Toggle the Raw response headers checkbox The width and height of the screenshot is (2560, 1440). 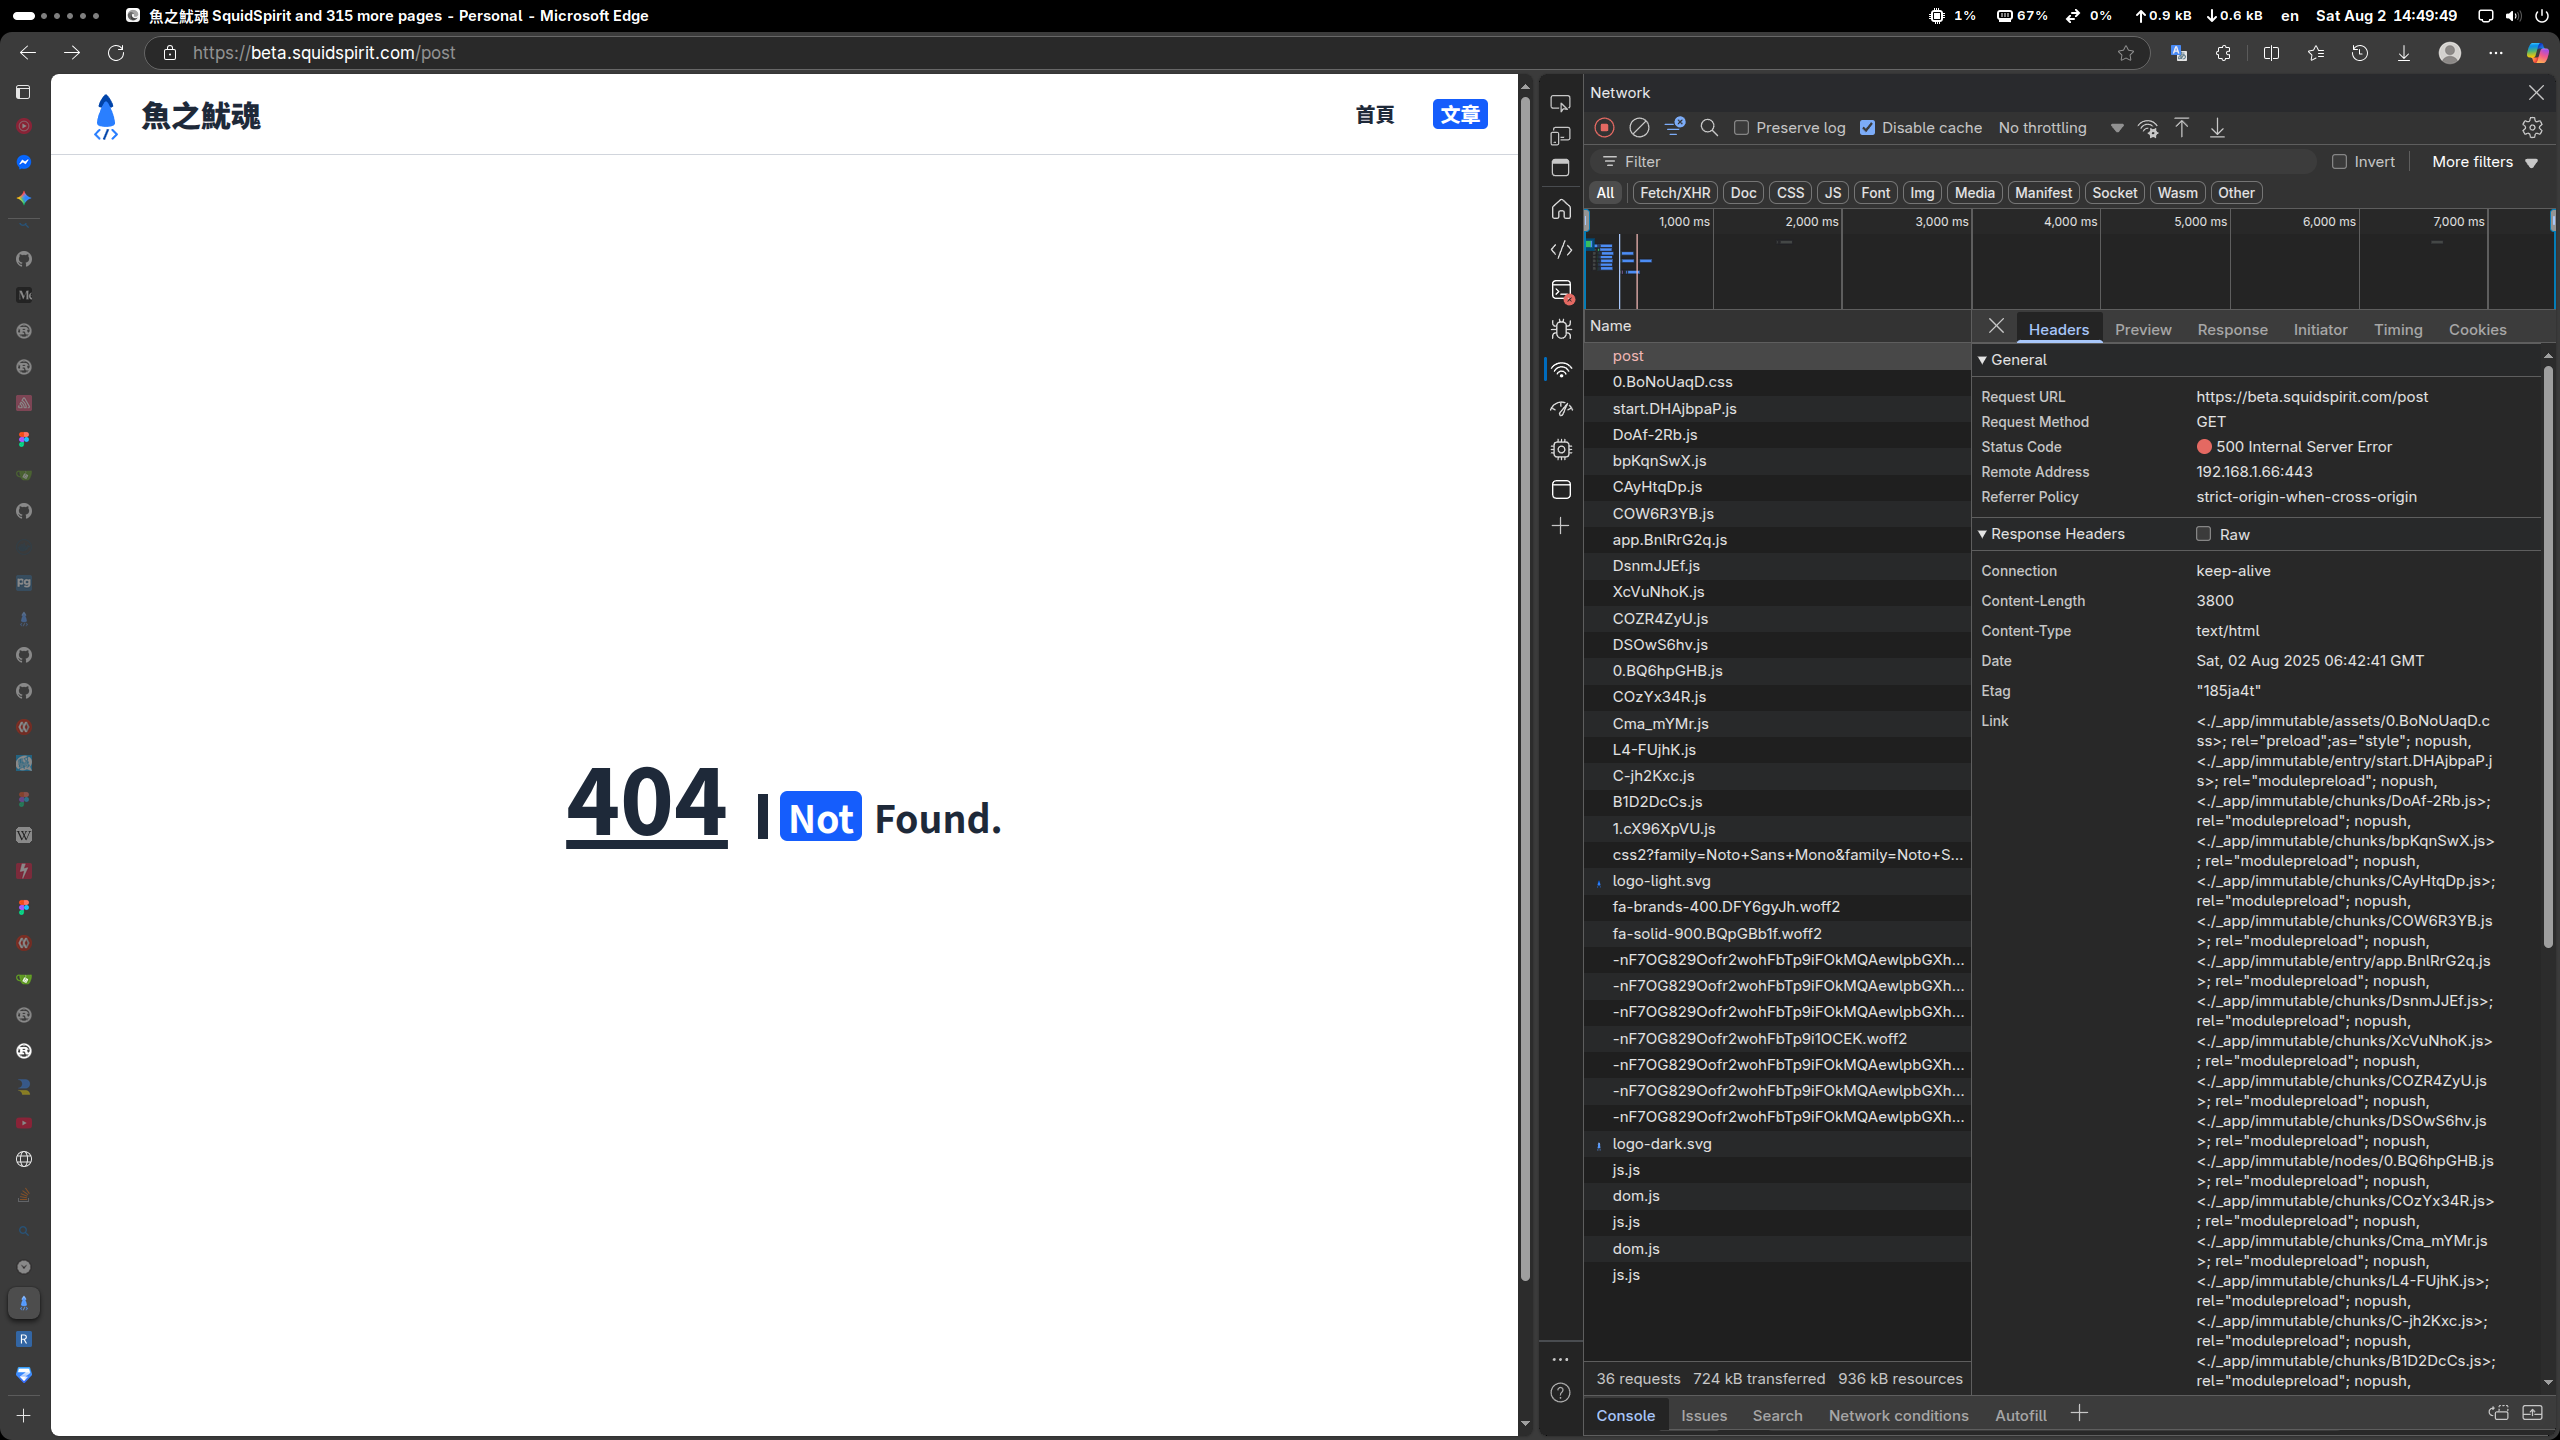point(2203,534)
